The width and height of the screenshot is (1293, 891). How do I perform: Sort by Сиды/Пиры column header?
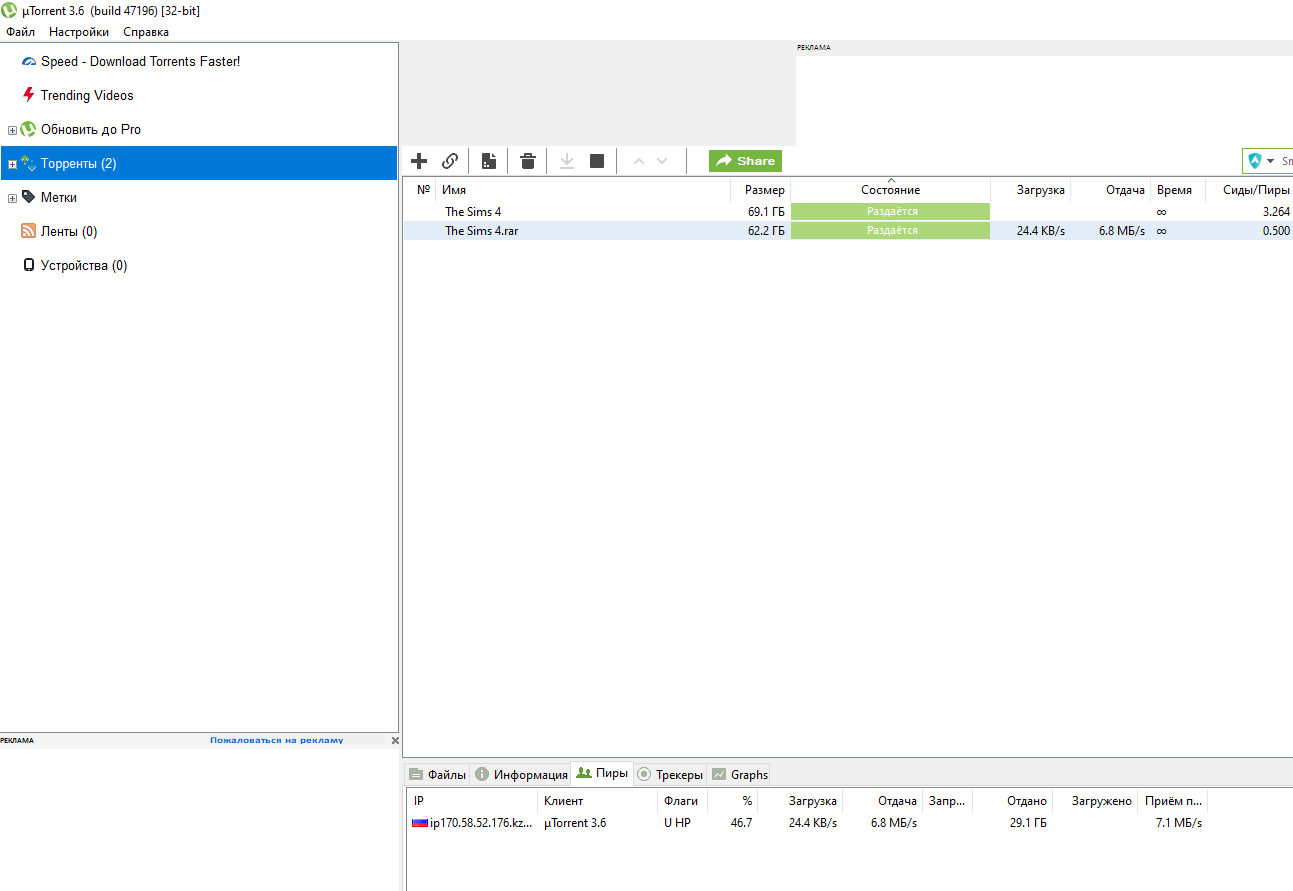[x=1250, y=189]
